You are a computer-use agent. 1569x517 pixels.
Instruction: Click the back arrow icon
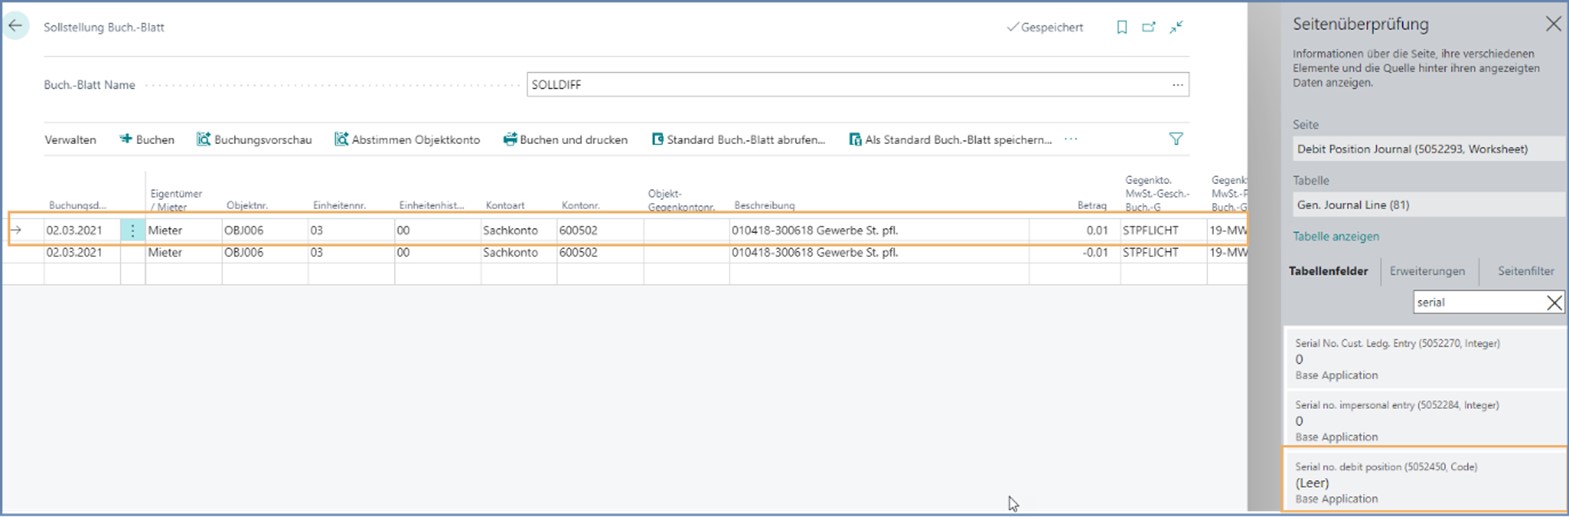point(16,26)
